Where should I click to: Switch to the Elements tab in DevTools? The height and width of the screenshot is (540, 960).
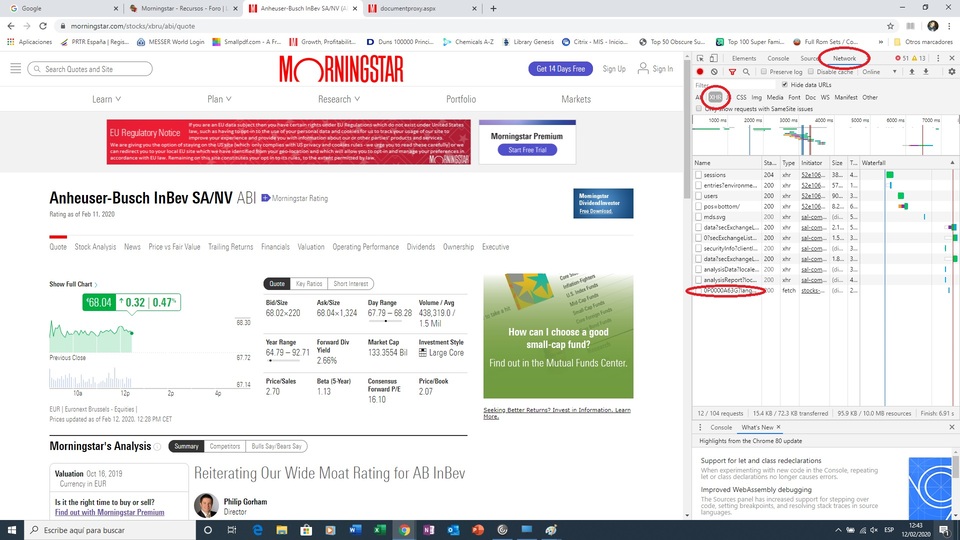click(x=744, y=58)
